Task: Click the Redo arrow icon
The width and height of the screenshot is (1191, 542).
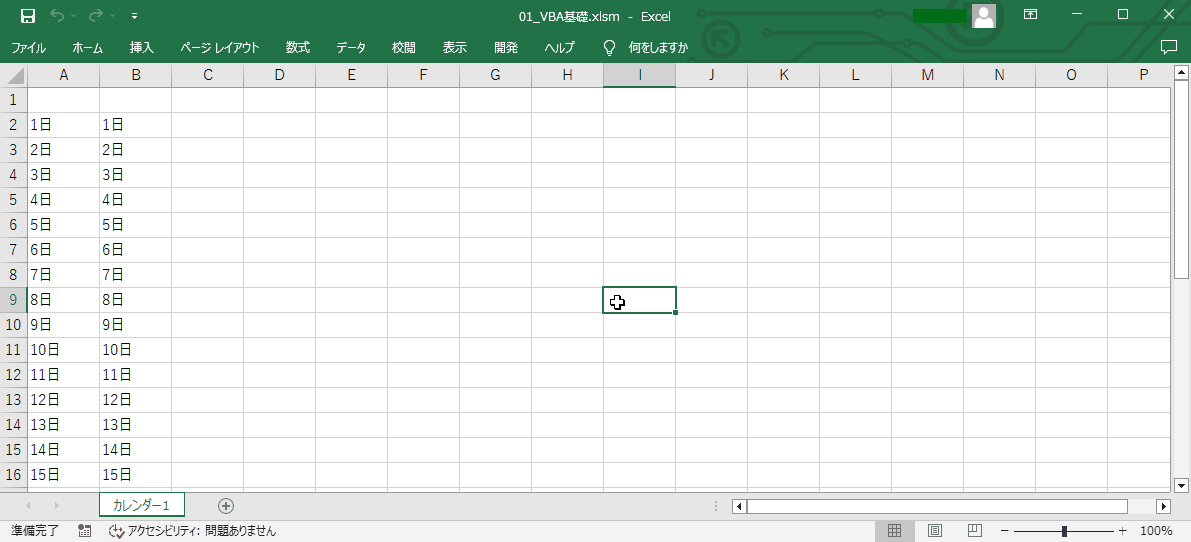Action: pyautogui.click(x=96, y=15)
